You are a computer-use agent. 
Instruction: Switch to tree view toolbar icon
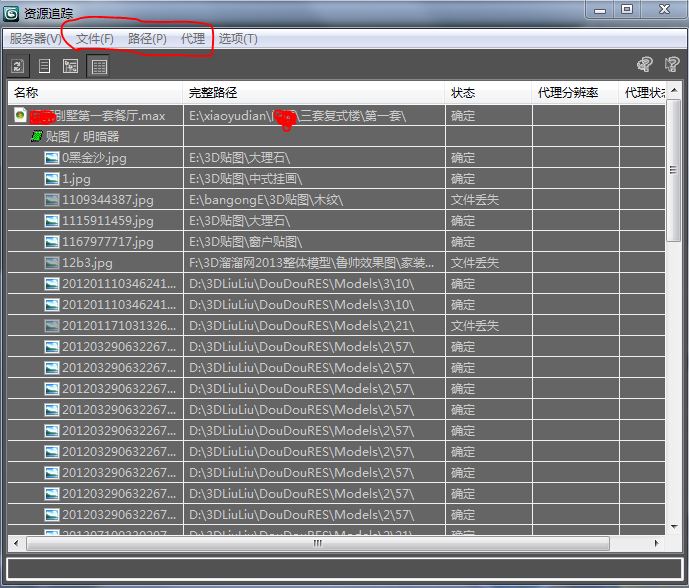[x=71, y=66]
